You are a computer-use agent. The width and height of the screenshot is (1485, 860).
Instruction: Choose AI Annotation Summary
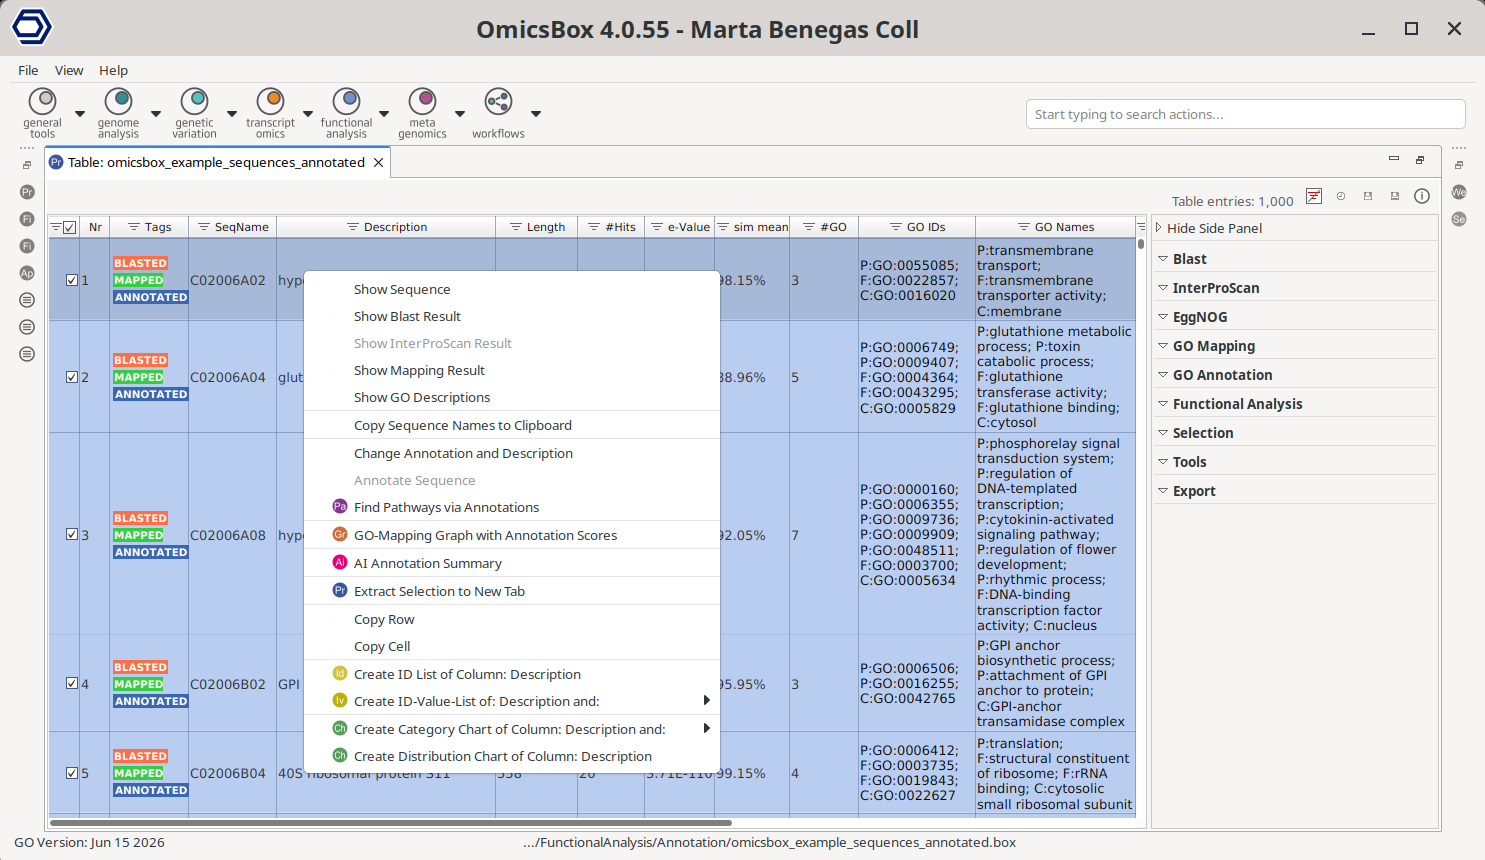click(x=512, y=563)
